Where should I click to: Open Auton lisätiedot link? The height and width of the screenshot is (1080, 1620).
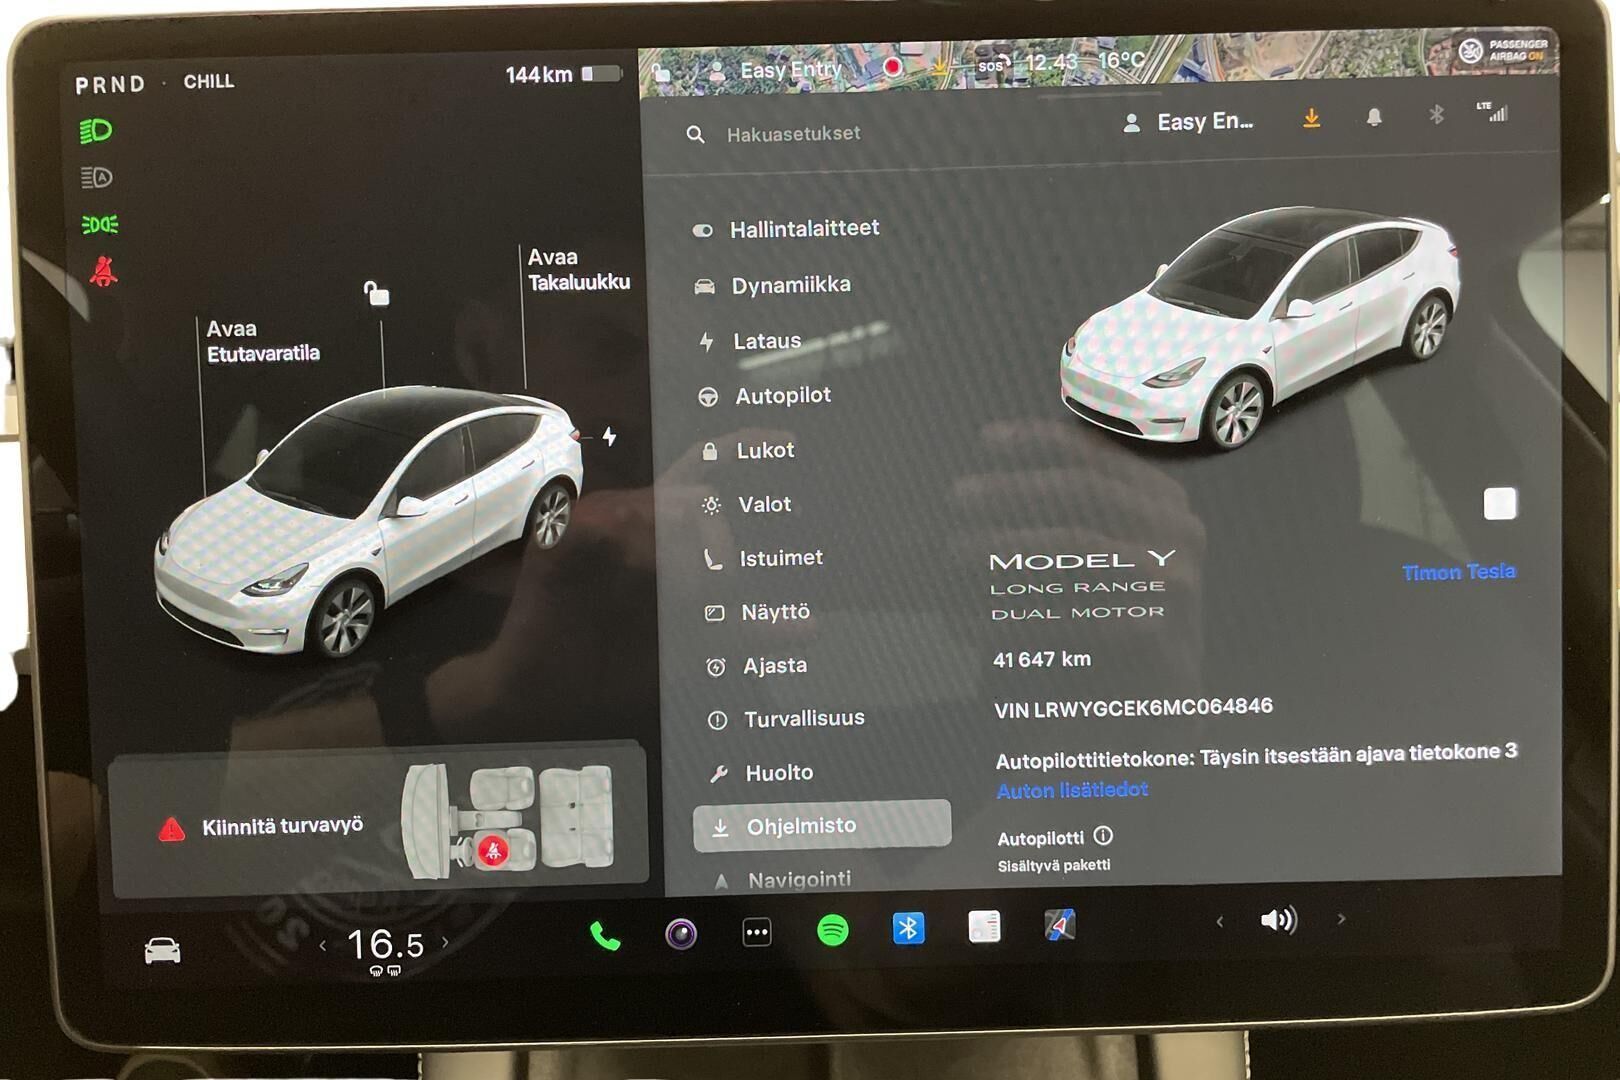pos(1072,790)
